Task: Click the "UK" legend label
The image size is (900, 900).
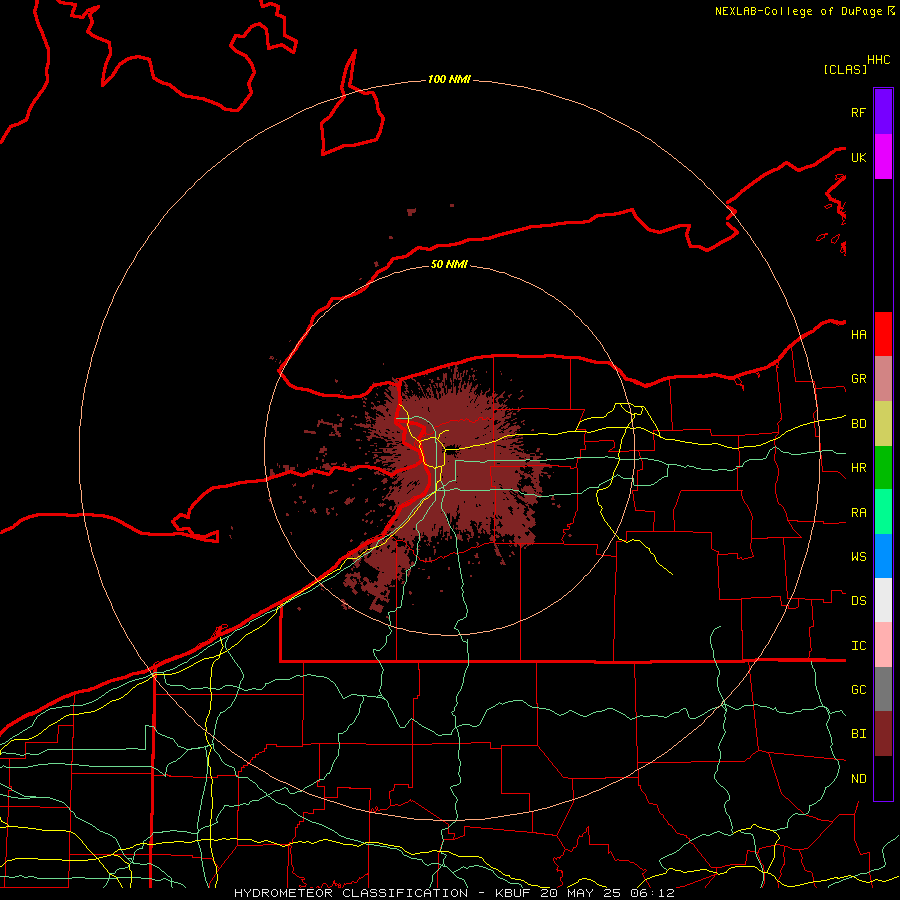Action: [x=858, y=157]
